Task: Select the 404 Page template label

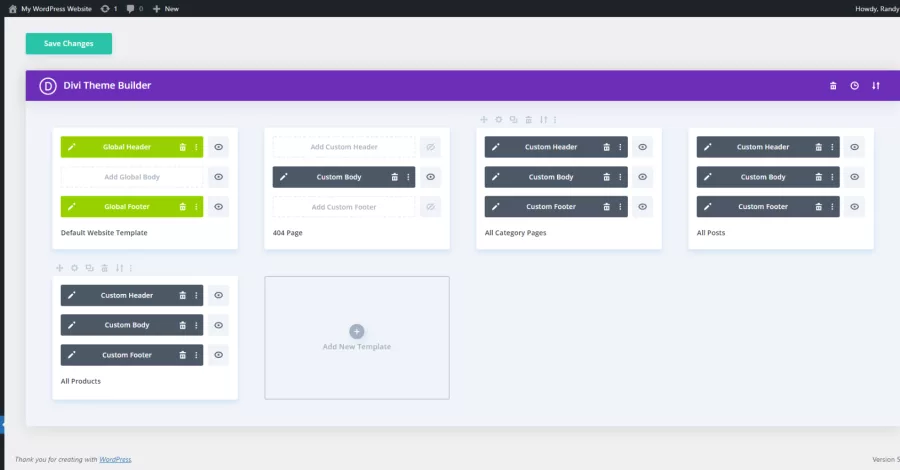Action: (x=288, y=232)
